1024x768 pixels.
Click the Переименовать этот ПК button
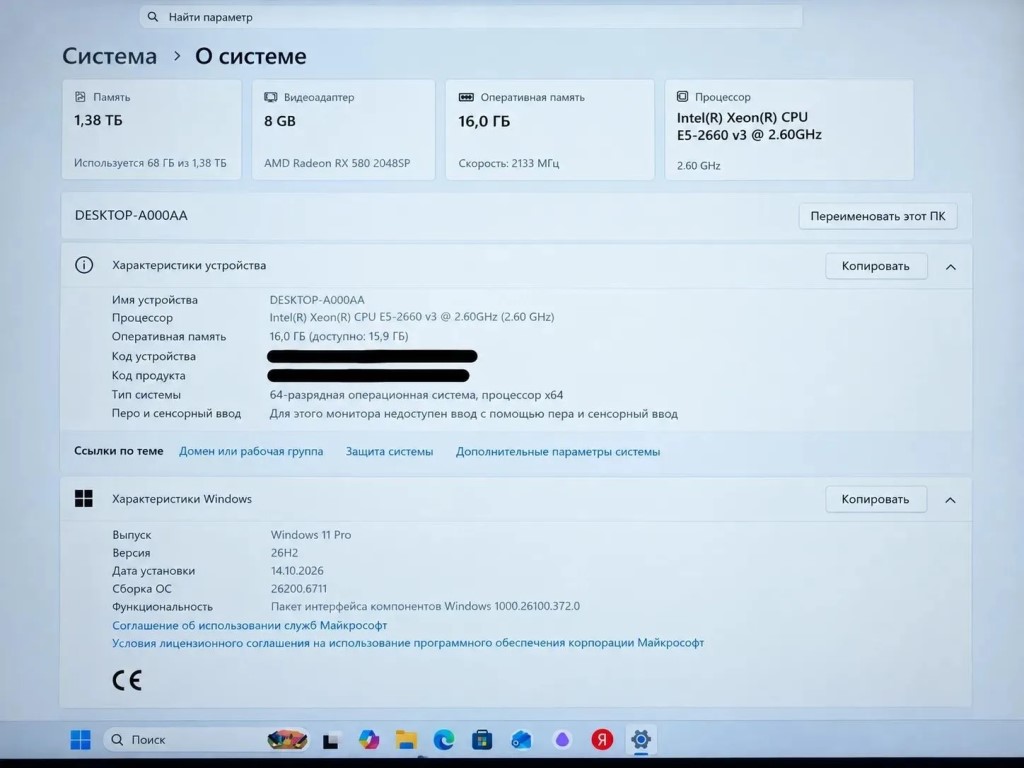pyautogui.click(x=878, y=216)
